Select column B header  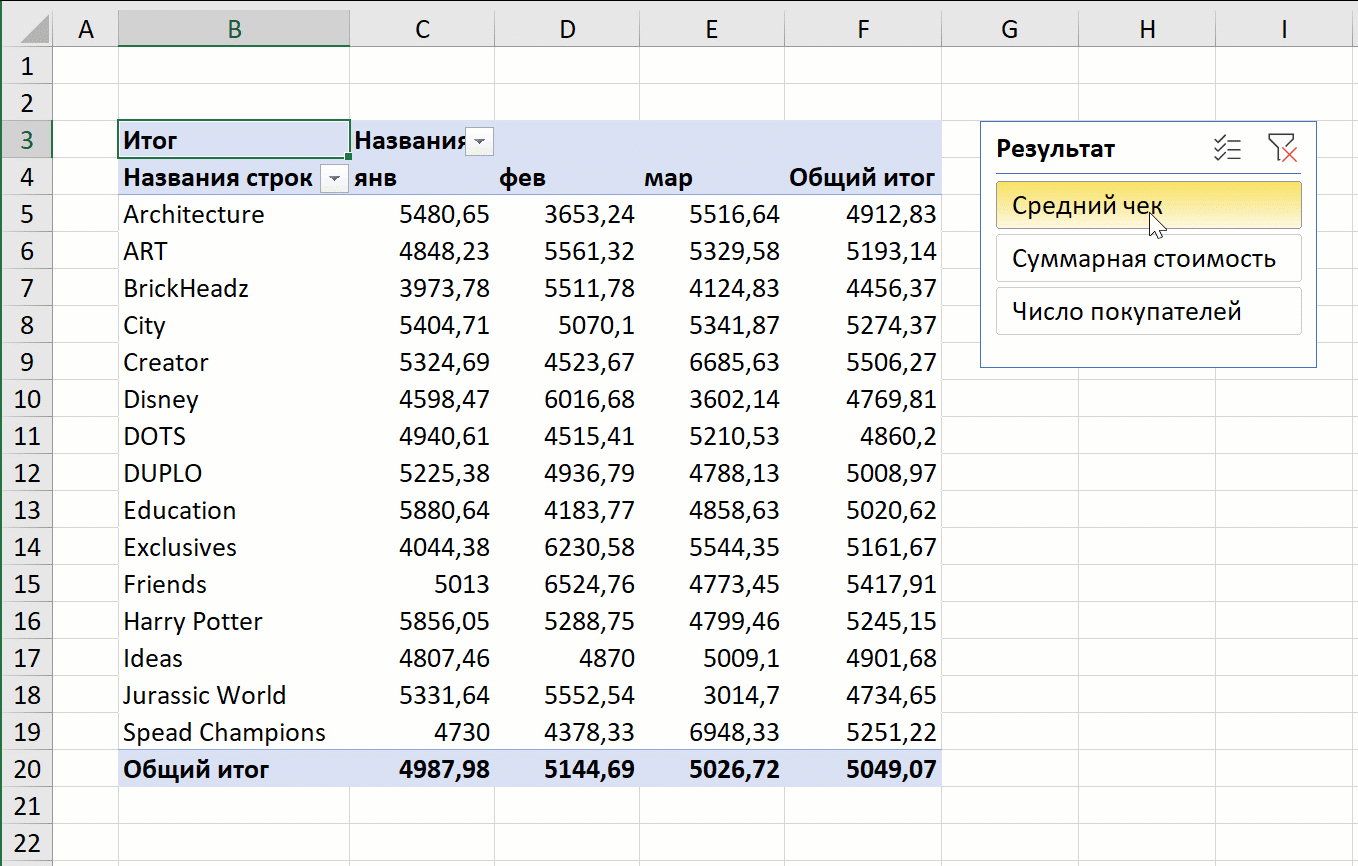pos(234,30)
